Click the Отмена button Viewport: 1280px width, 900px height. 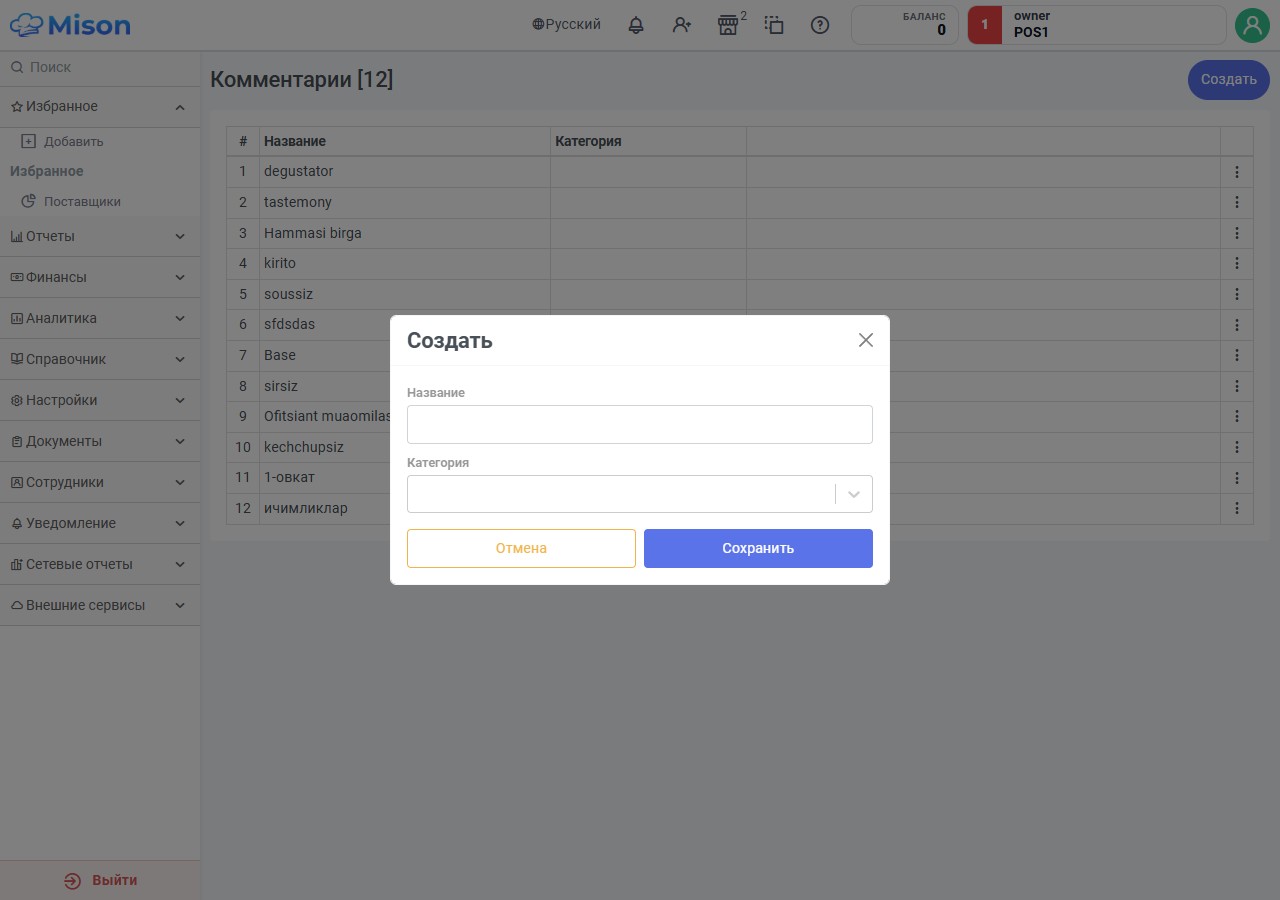click(x=521, y=548)
